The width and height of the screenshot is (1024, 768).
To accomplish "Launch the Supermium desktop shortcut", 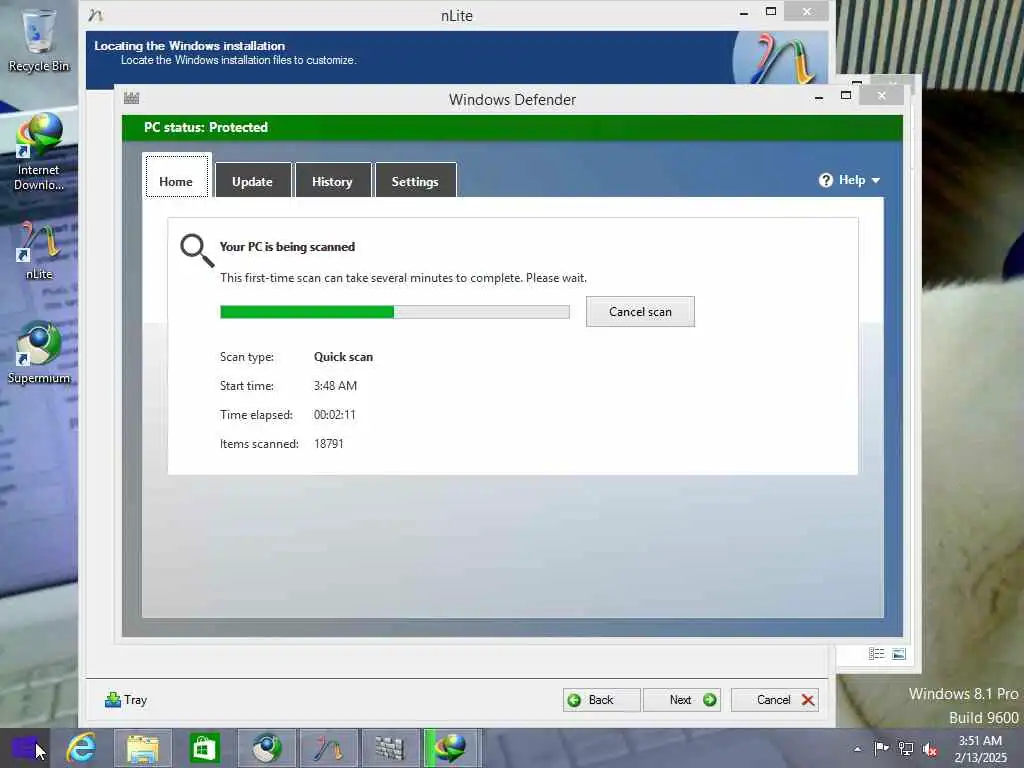I will [39, 353].
